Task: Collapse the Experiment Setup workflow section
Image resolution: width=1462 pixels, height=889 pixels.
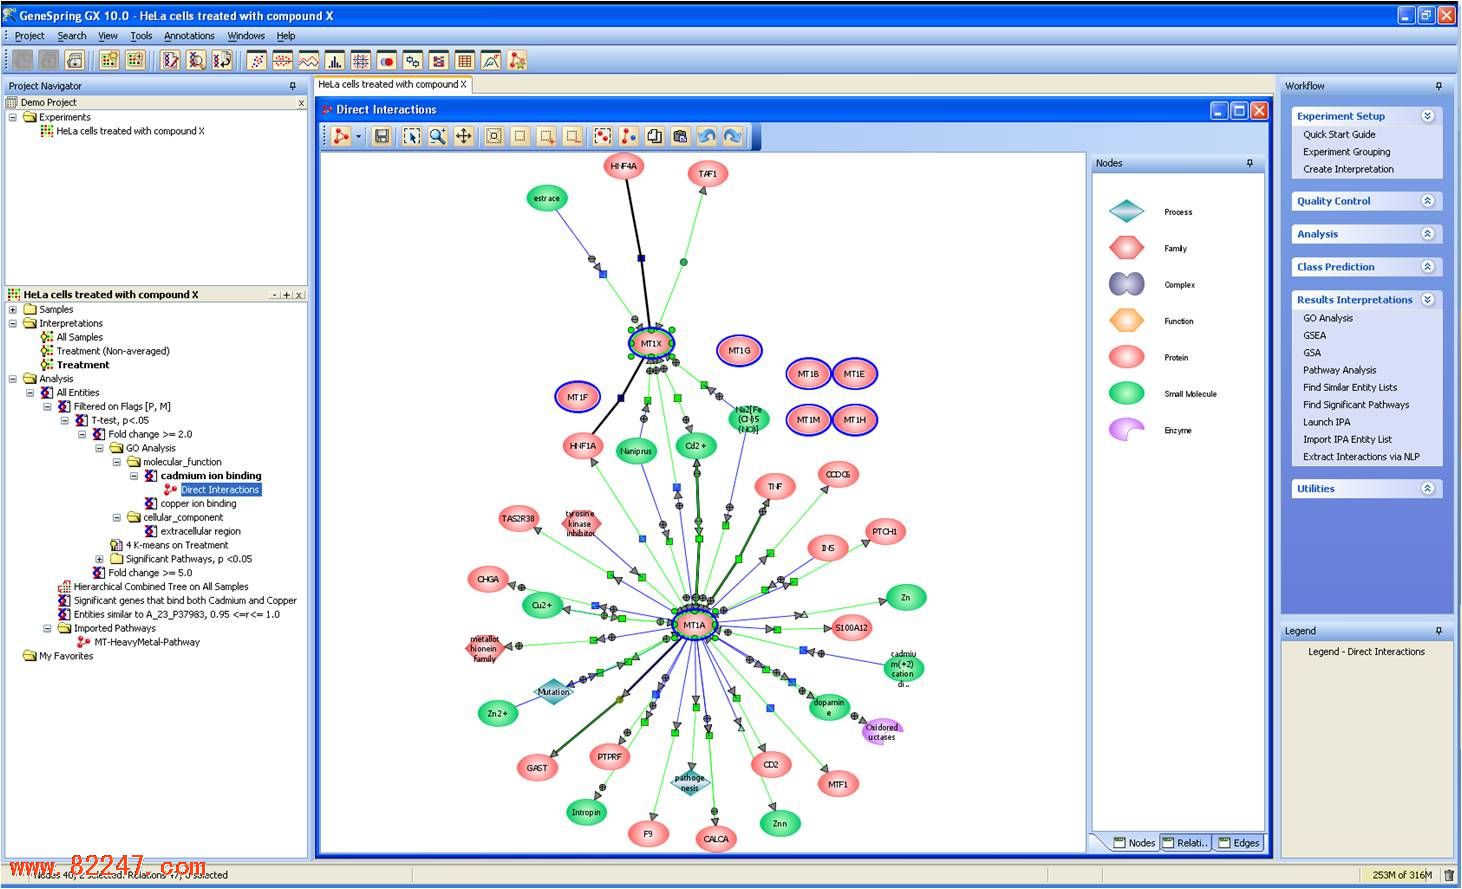Action: (1427, 116)
